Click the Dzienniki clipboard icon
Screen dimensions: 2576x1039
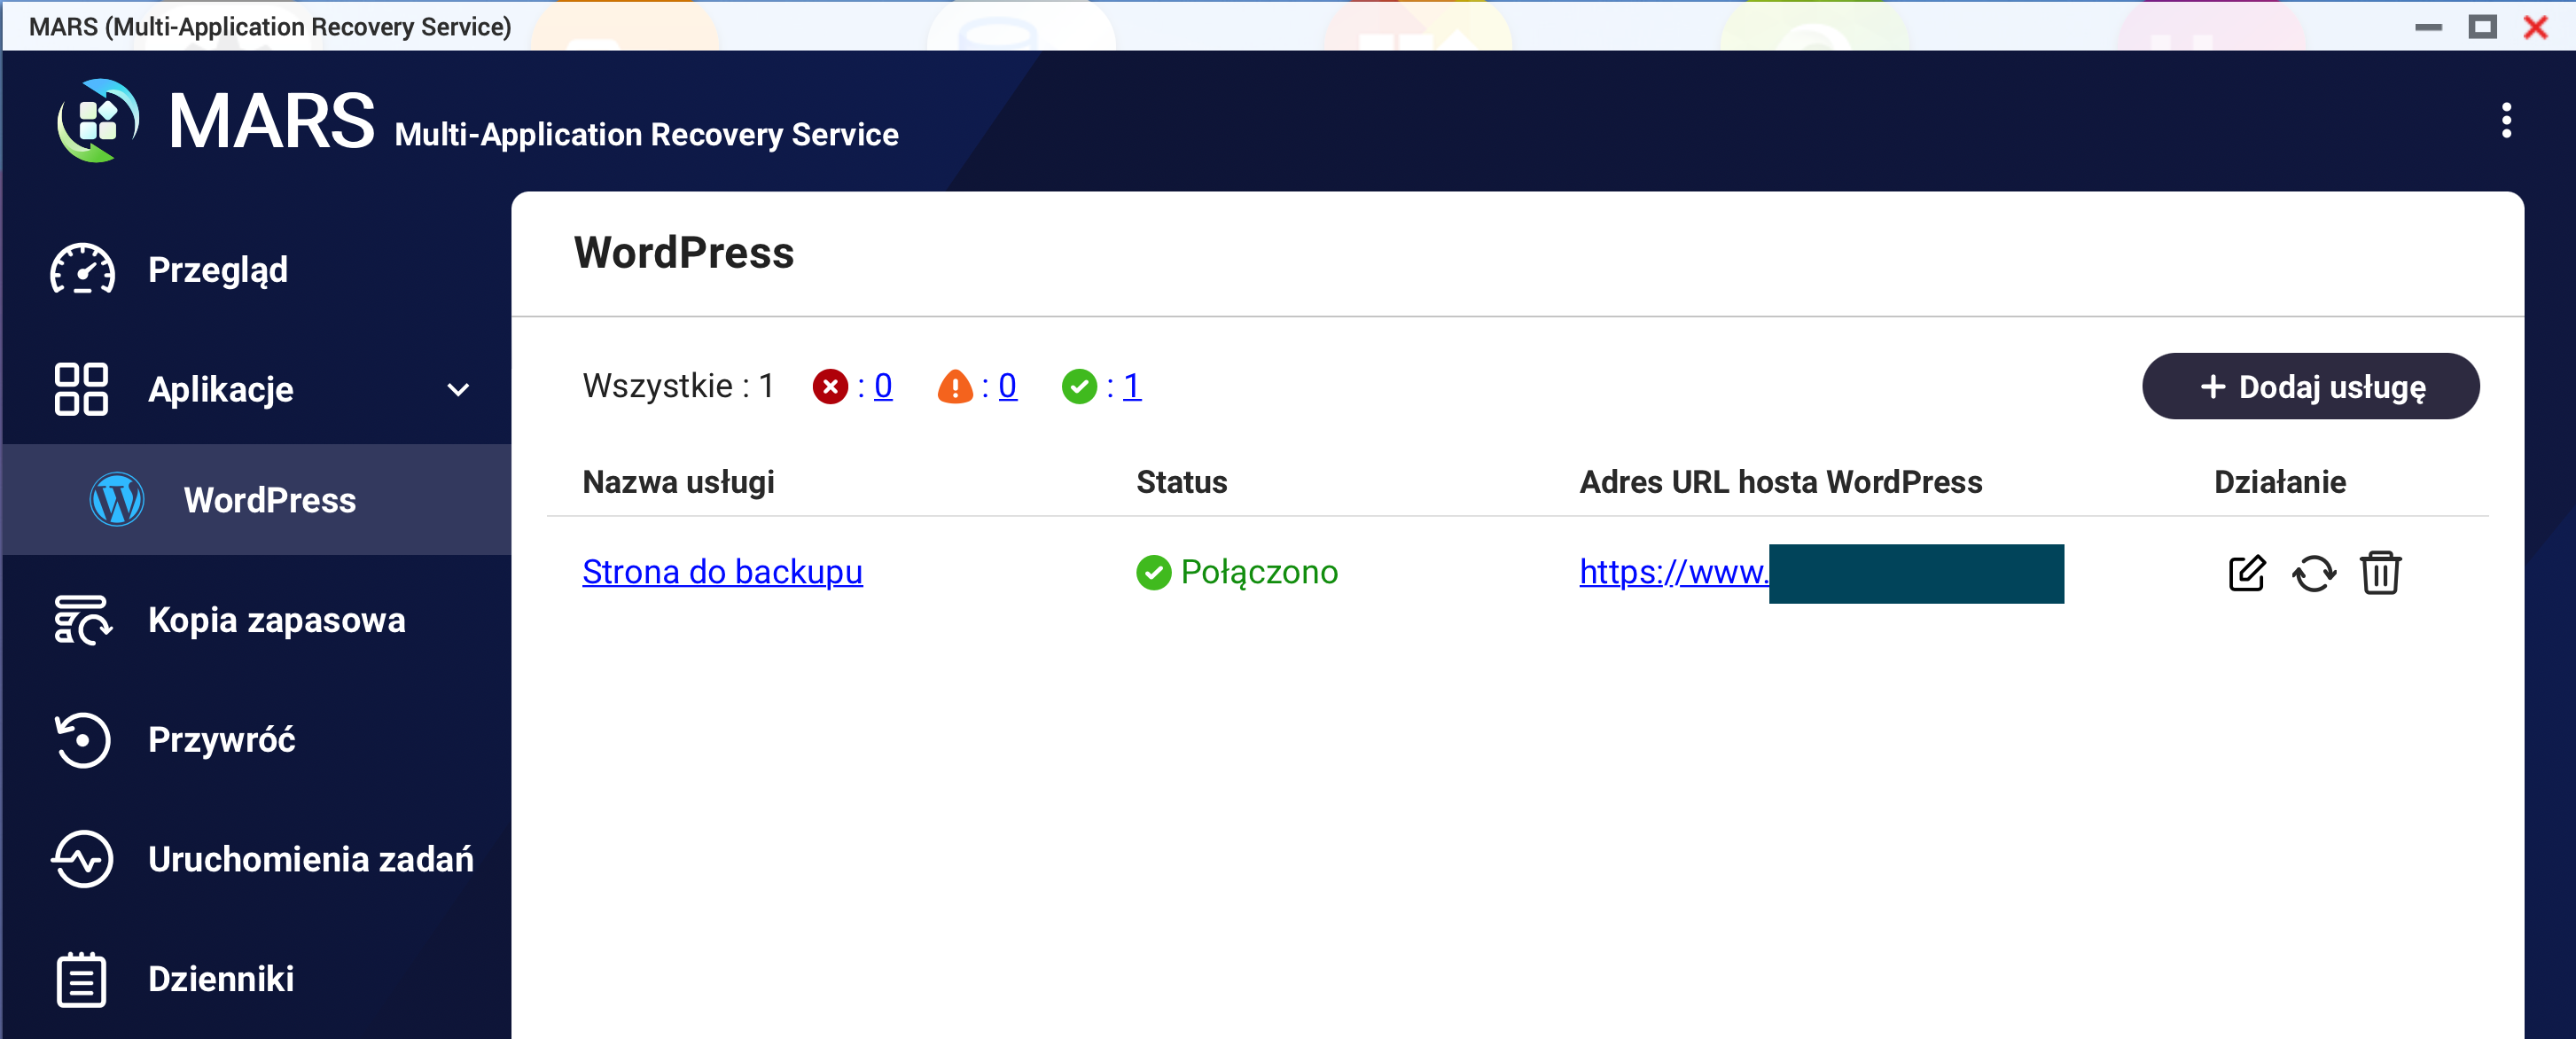(x=81, y=979)
